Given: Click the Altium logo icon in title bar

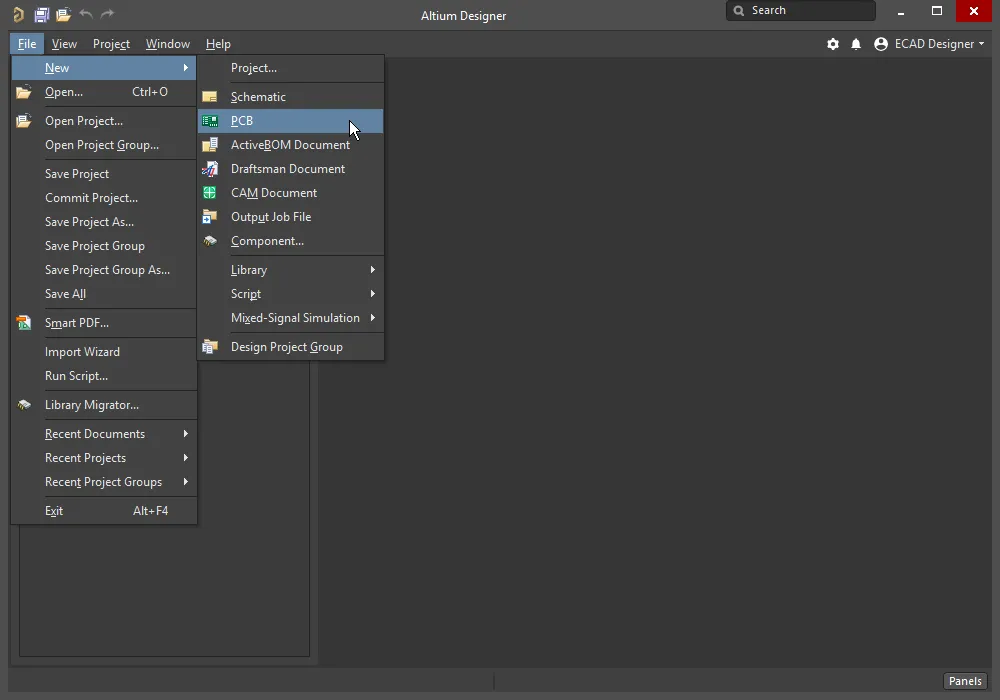Looking at the screenshot, I should click(18, 14).
